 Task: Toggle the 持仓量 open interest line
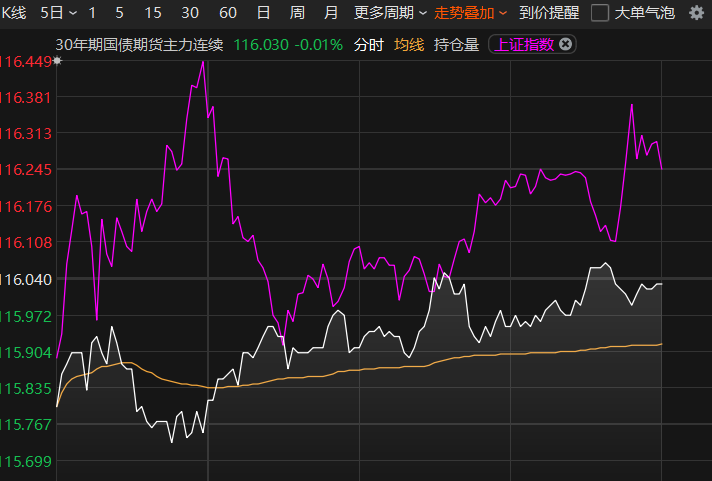[456, 44]
